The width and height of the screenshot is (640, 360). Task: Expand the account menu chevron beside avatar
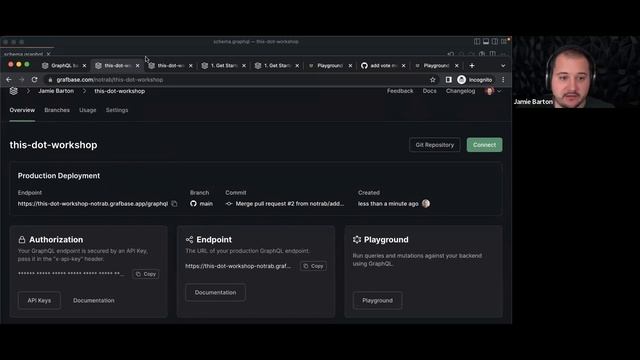coord(499,91)
